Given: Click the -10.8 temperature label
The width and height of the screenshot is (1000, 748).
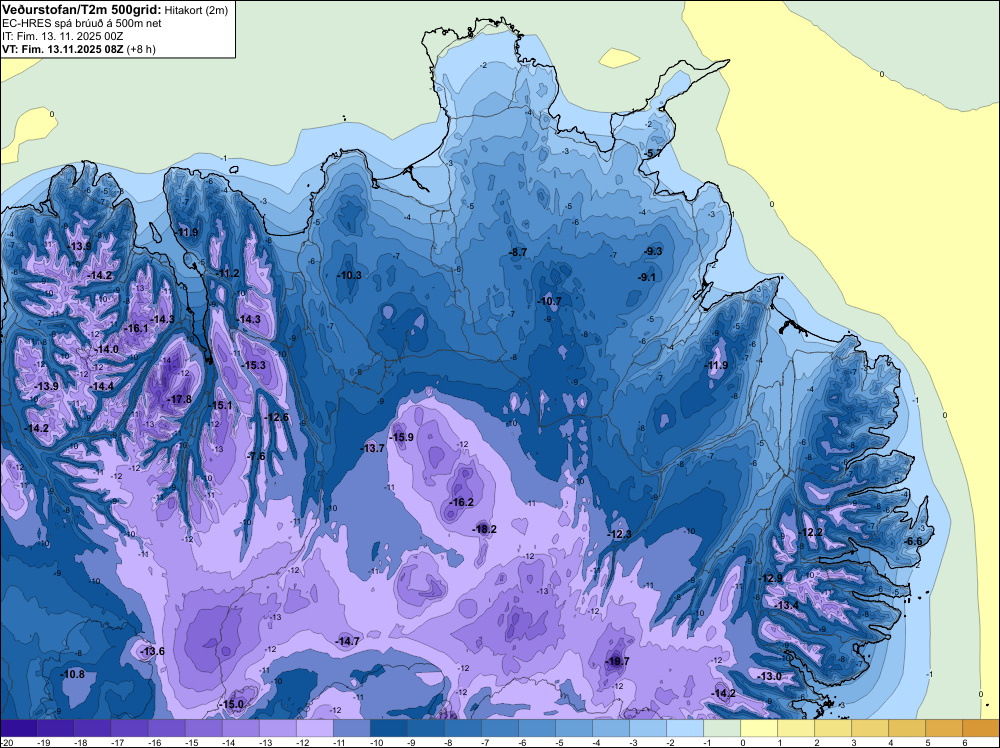Looking at the screenshot, I should click(x=73, y=674).
